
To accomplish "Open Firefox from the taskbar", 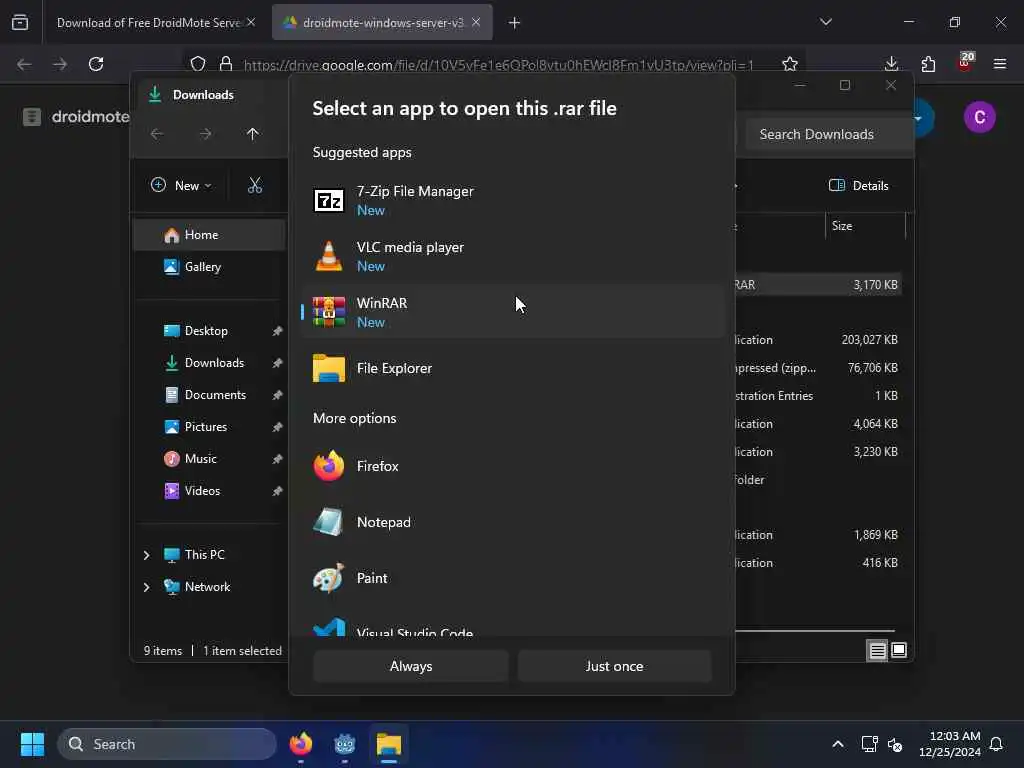I will coord(301,744).
